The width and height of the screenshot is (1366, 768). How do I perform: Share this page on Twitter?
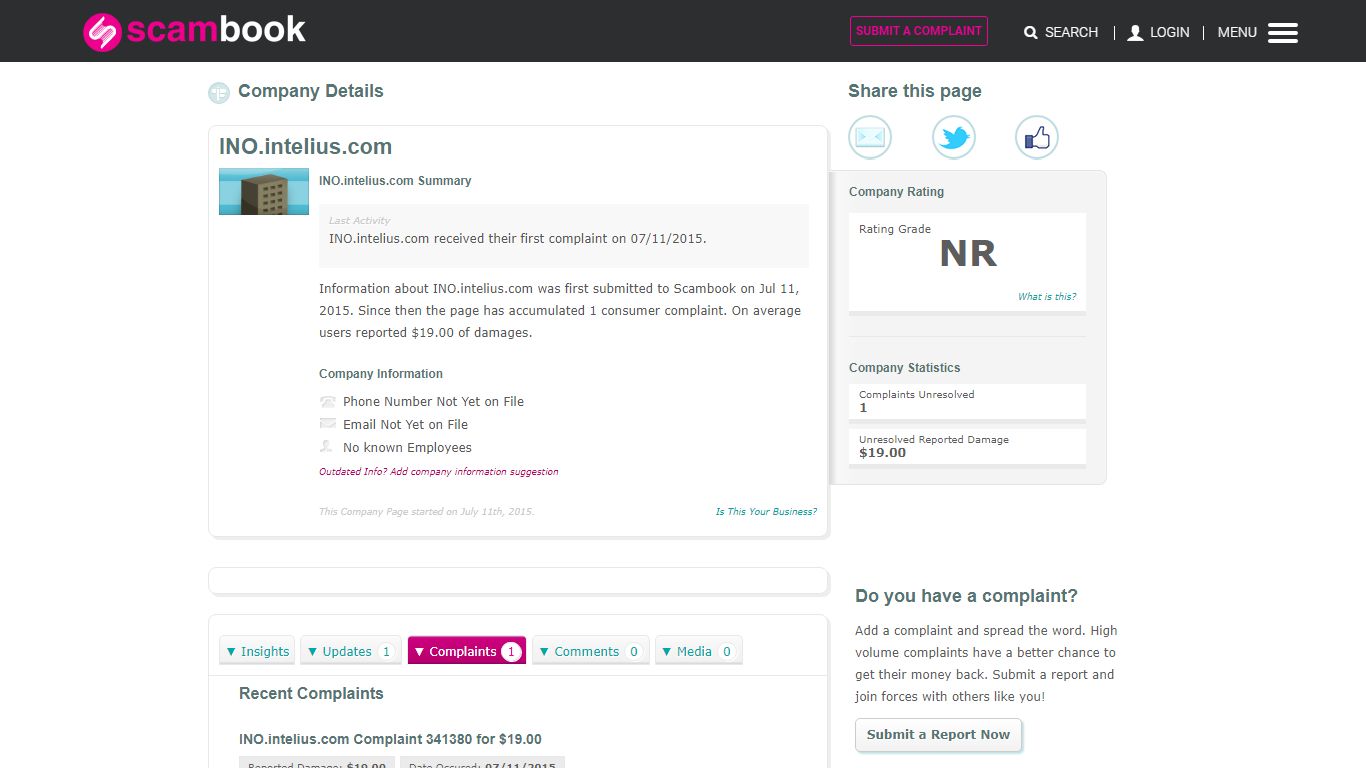[x=954, y=137]
